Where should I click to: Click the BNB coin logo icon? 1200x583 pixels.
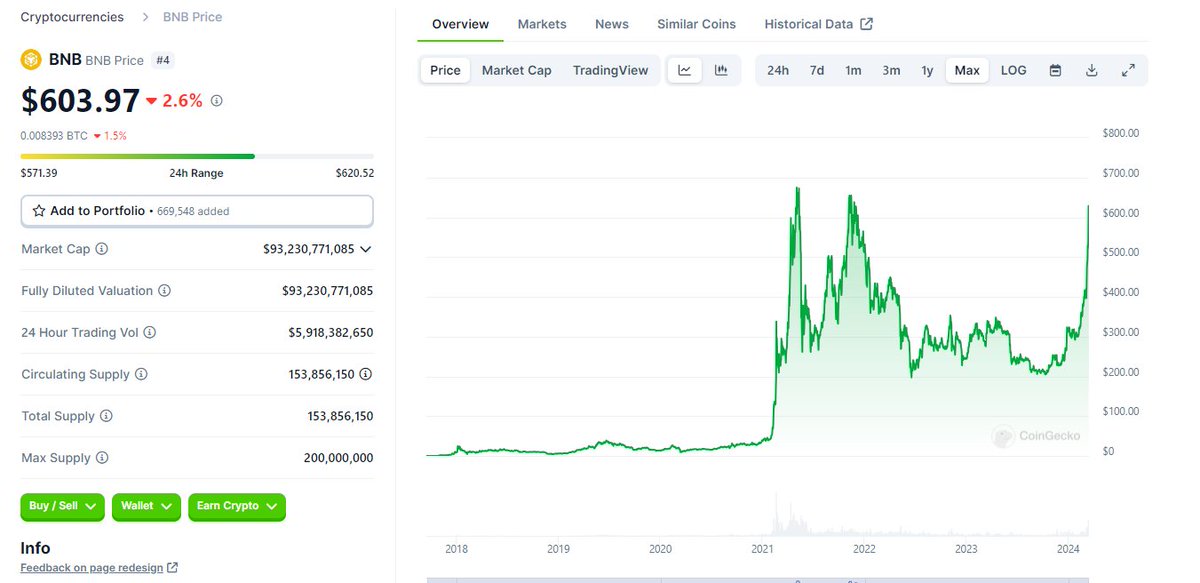tap(31, 60)
